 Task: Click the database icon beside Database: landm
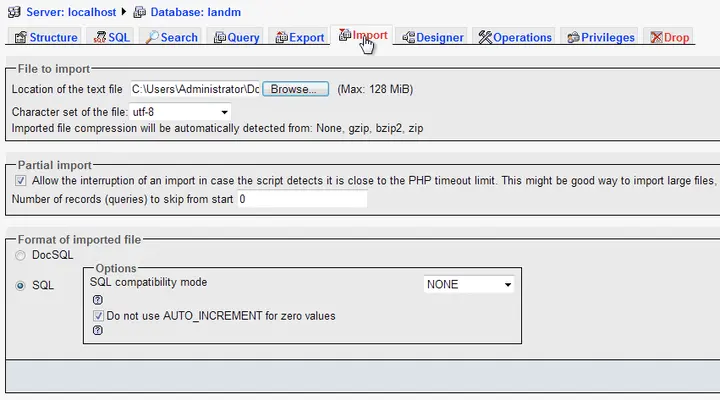(x=140, y=12)
